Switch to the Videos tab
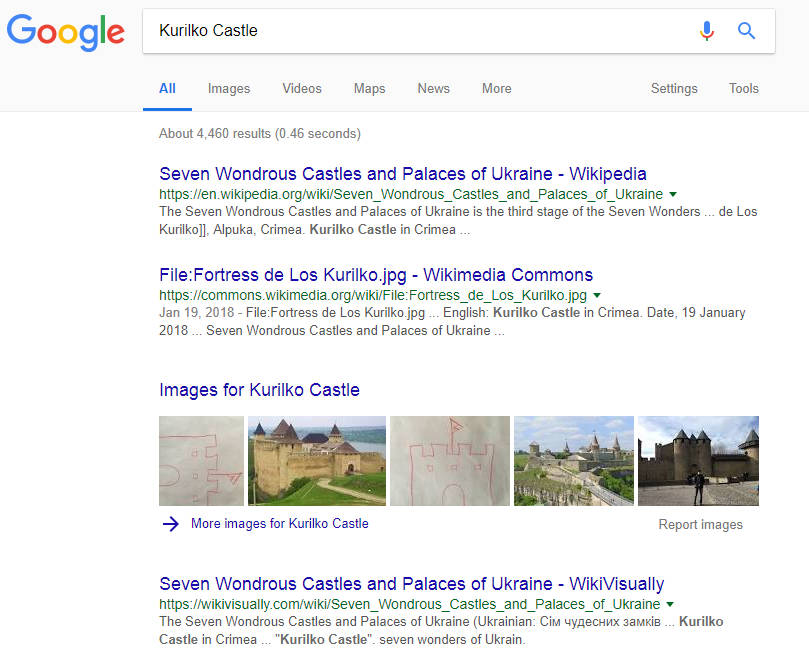The width and height of the screenshot is (809, 666). tap(302, 88)
